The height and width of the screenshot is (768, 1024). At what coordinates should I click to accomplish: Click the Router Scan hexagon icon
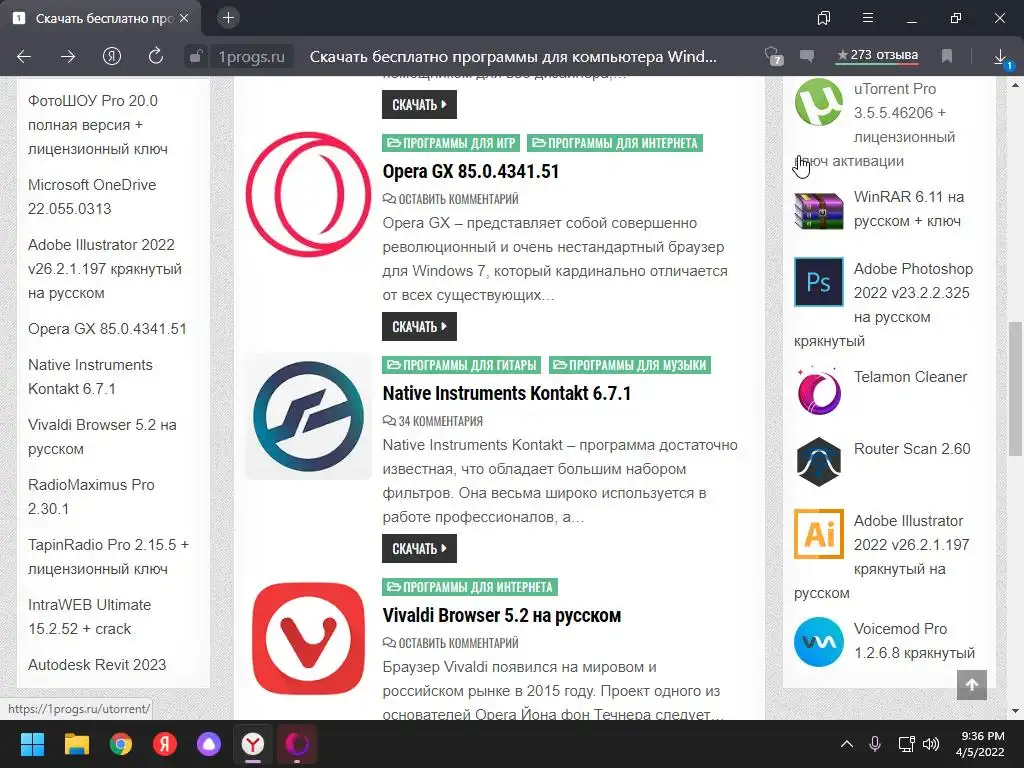pyautogui.click(x=819, y=462)
